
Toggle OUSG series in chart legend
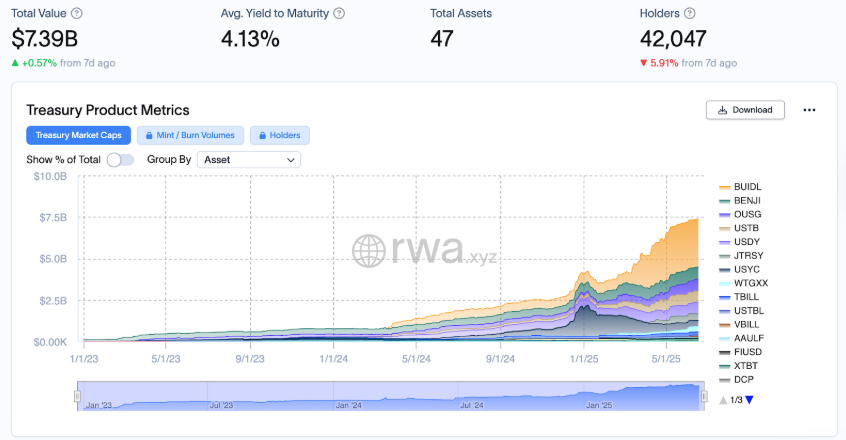tap(740, 215)
